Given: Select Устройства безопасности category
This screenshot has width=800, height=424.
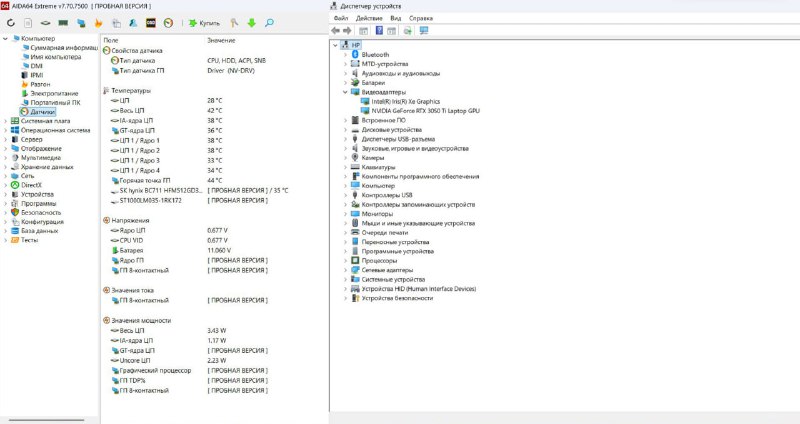Looking at the screenshot, I should click(397, 298).
